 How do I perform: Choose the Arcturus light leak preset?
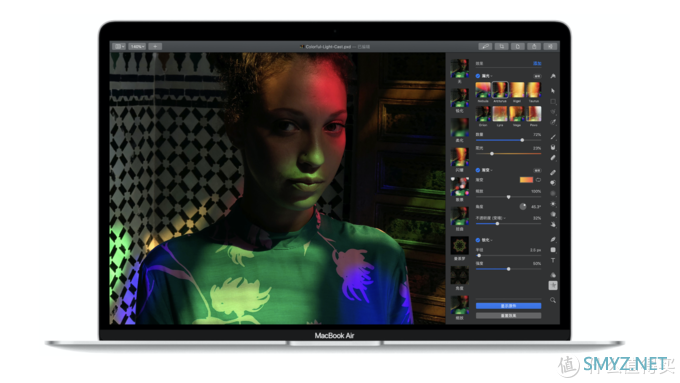[500, 90]
